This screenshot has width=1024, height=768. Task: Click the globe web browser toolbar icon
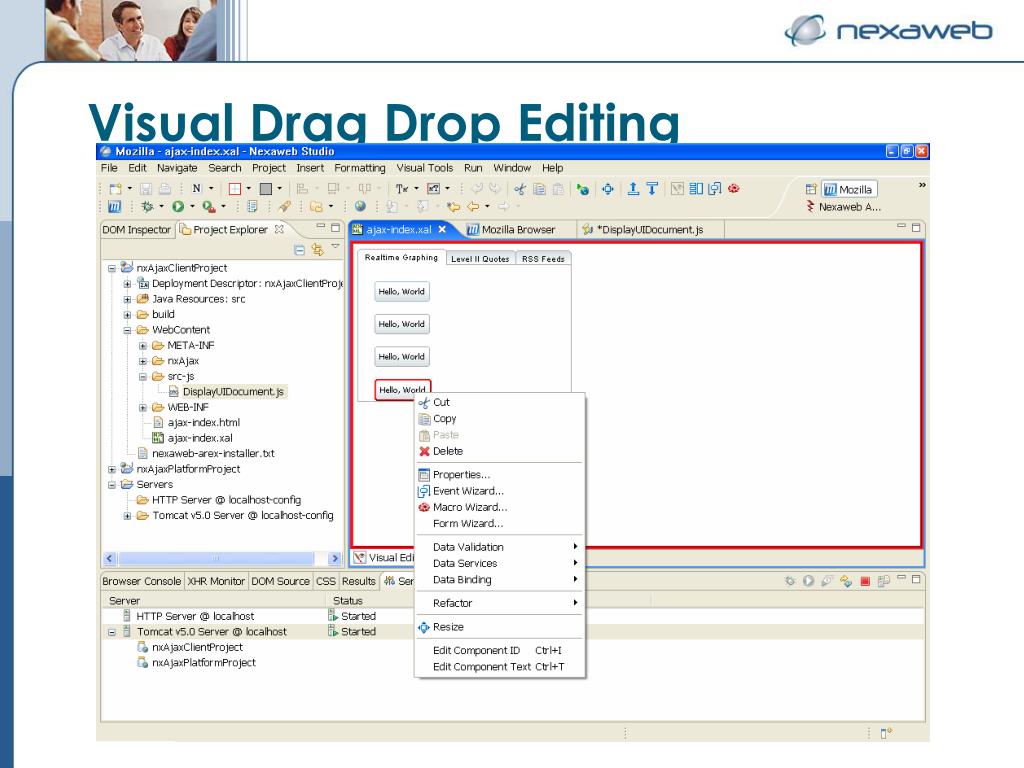click(x=360, y=206)
